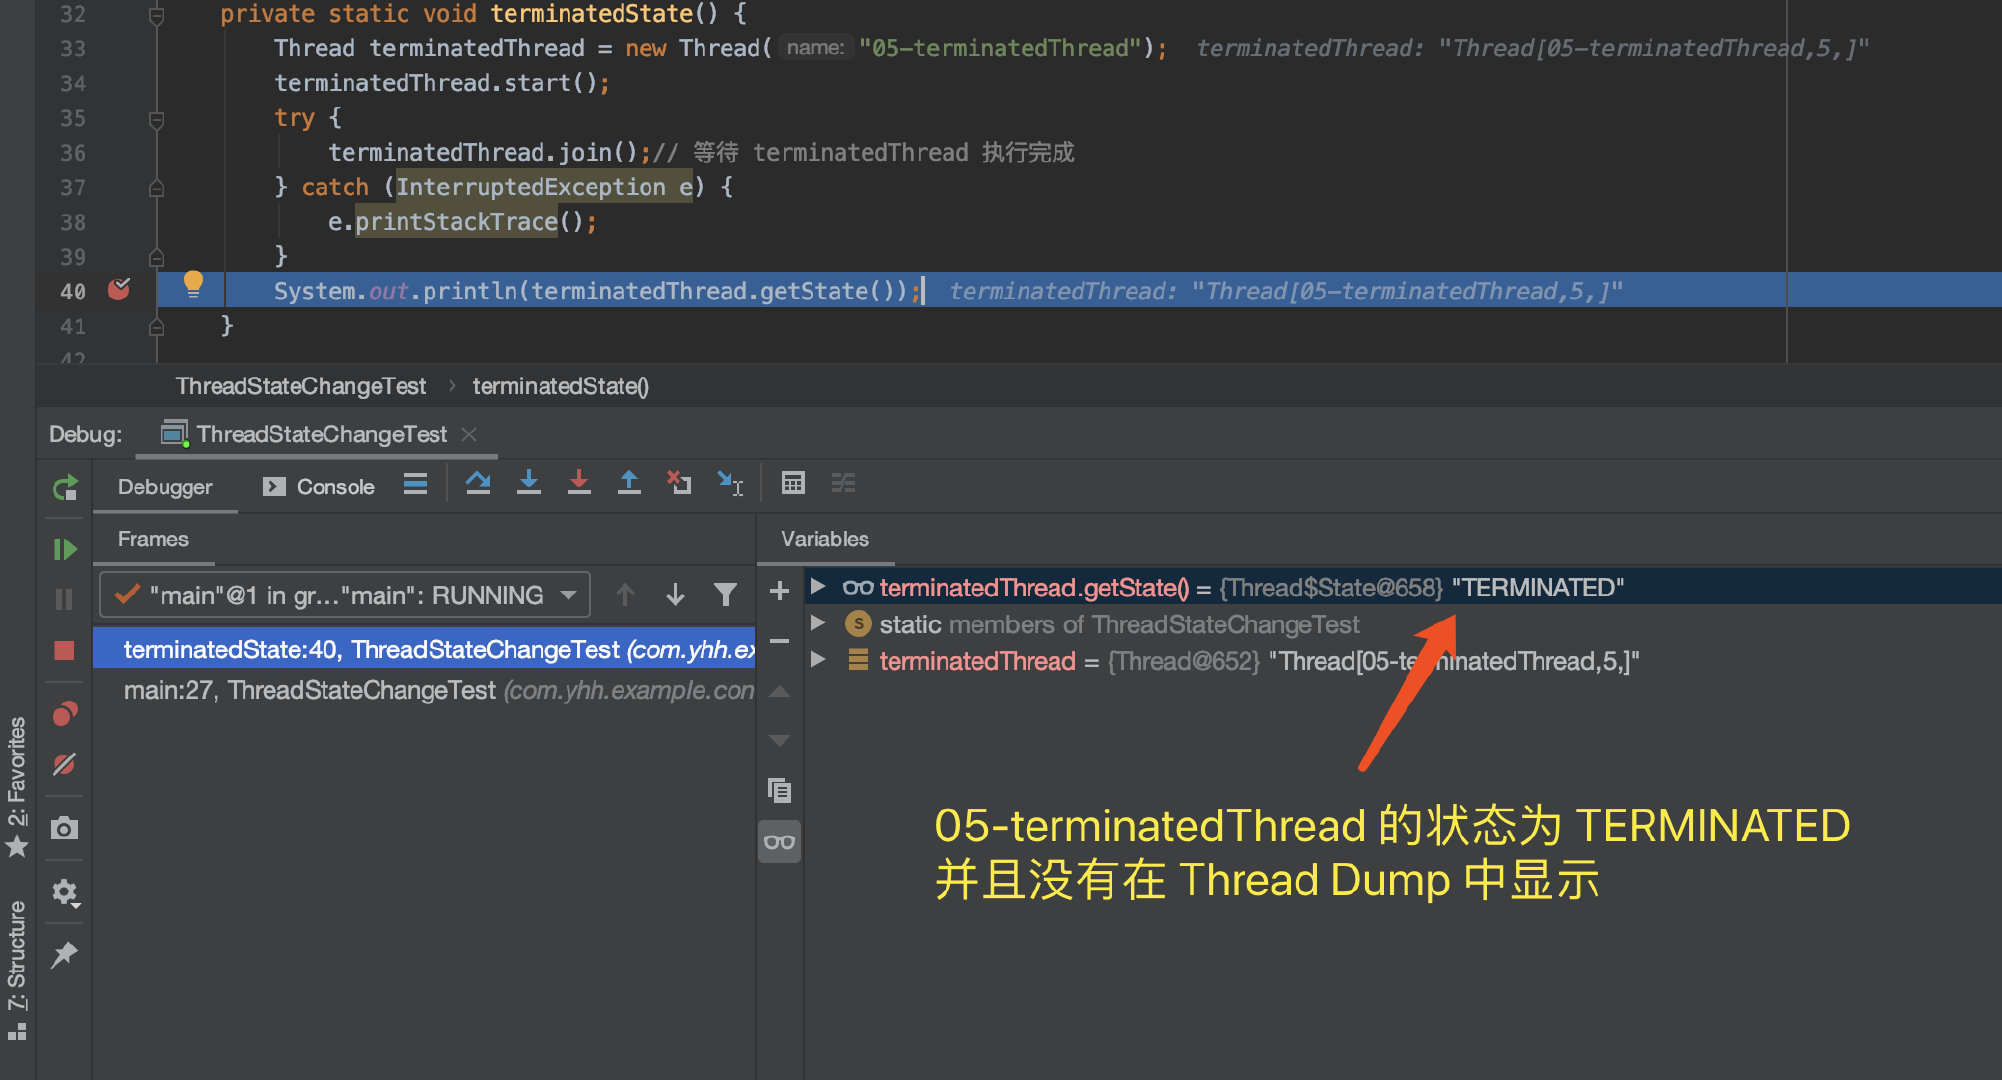The image size is (2002, 1080).
Task: Click the Force Step Into icon
Action: [x=579, y=484]
